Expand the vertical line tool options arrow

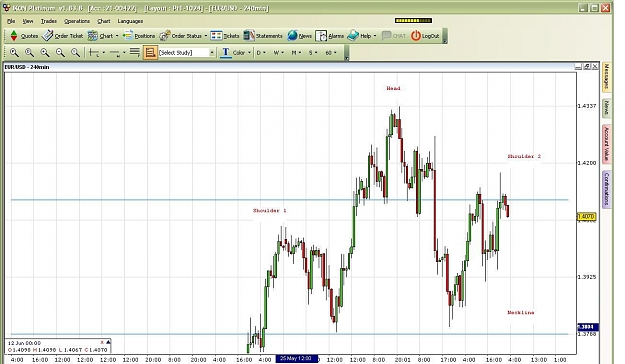click(104, 53)
